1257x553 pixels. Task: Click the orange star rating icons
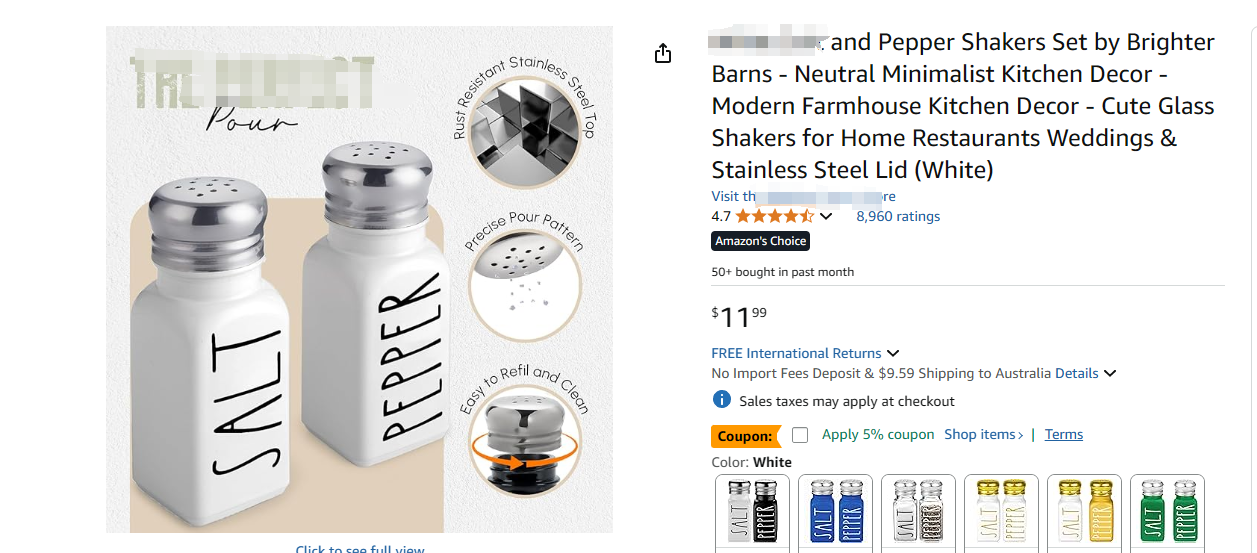click(775, 216)
